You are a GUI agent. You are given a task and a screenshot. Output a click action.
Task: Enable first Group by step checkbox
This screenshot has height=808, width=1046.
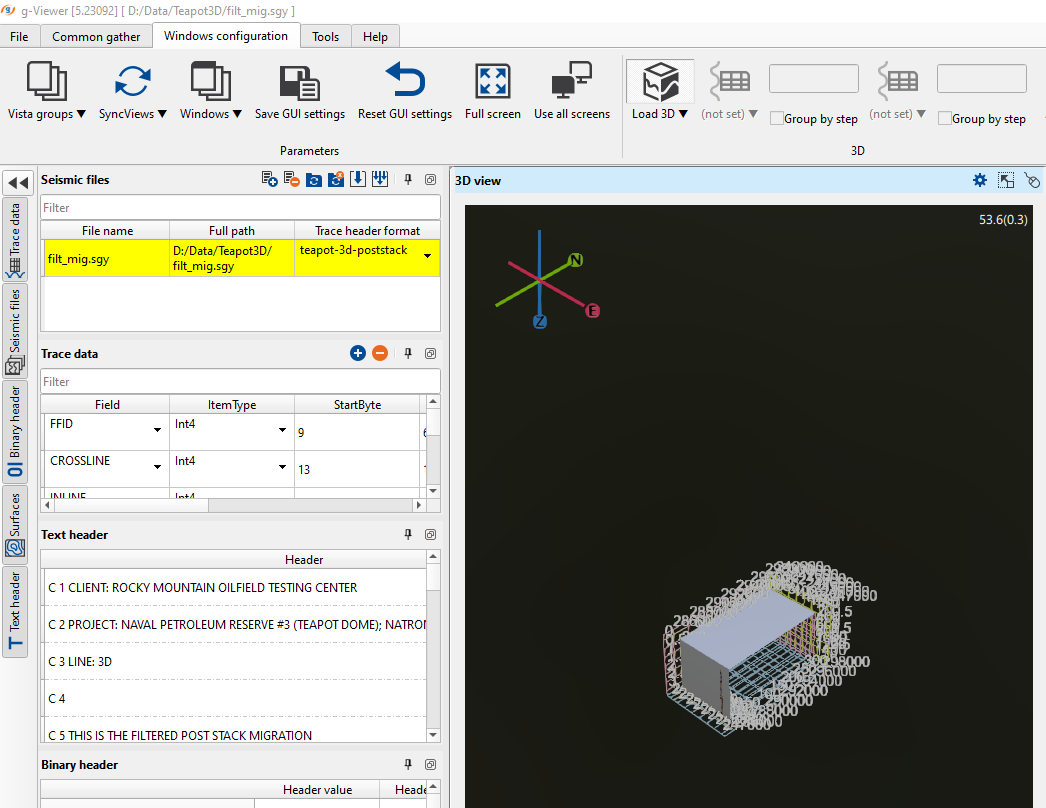(x=776, y=119)
